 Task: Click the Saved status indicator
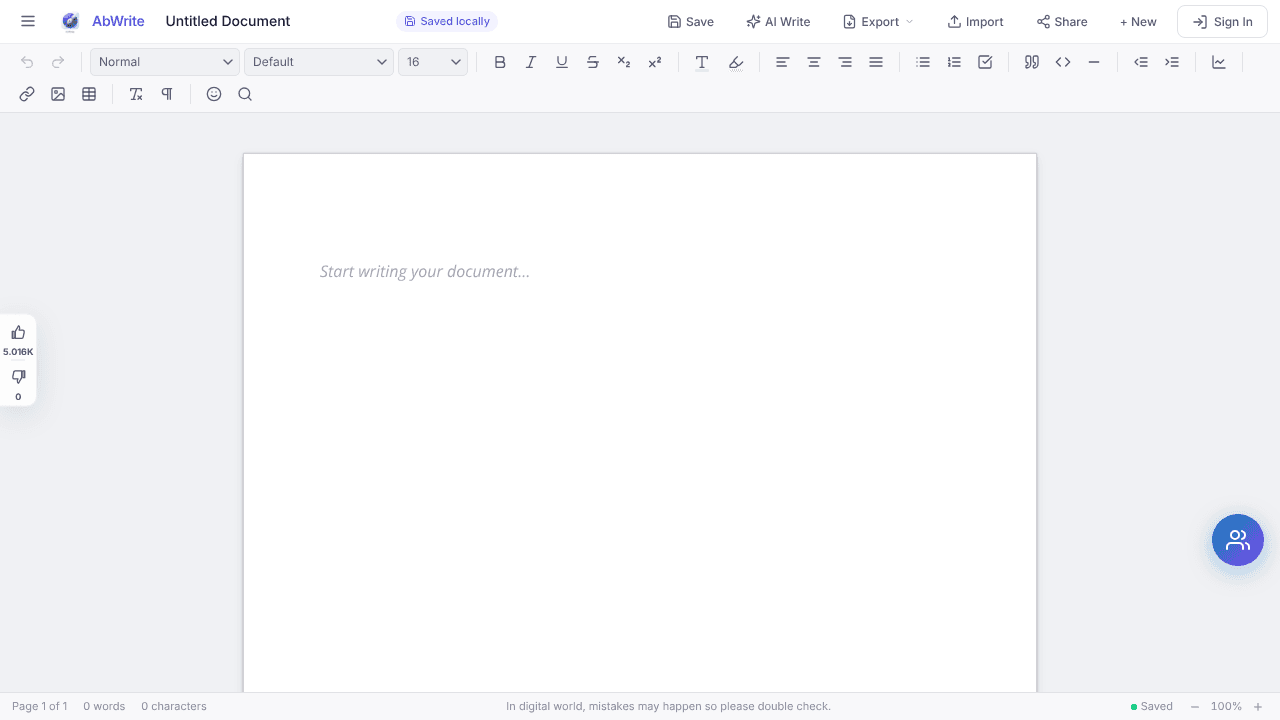pyautogui.click(x=1152, y=706)
